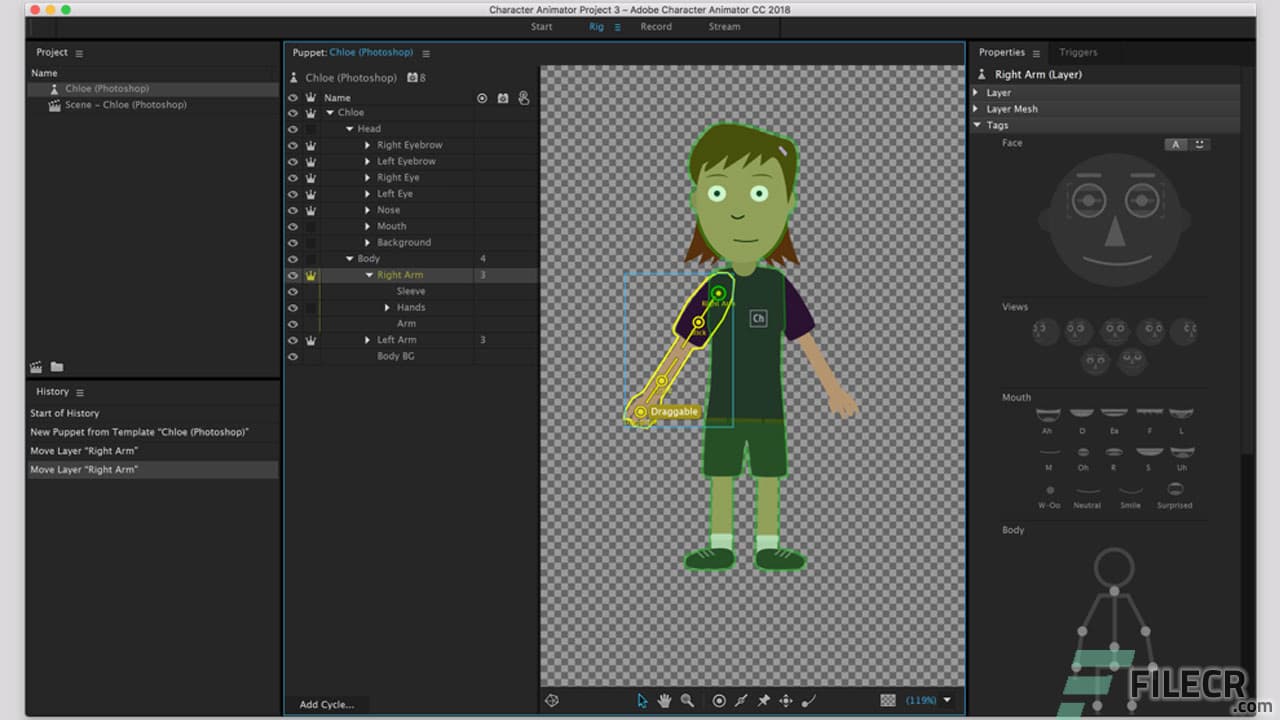Collapse the Head layer group
The width and height of the screenshot is (1280, 720).
click(349, 128)
